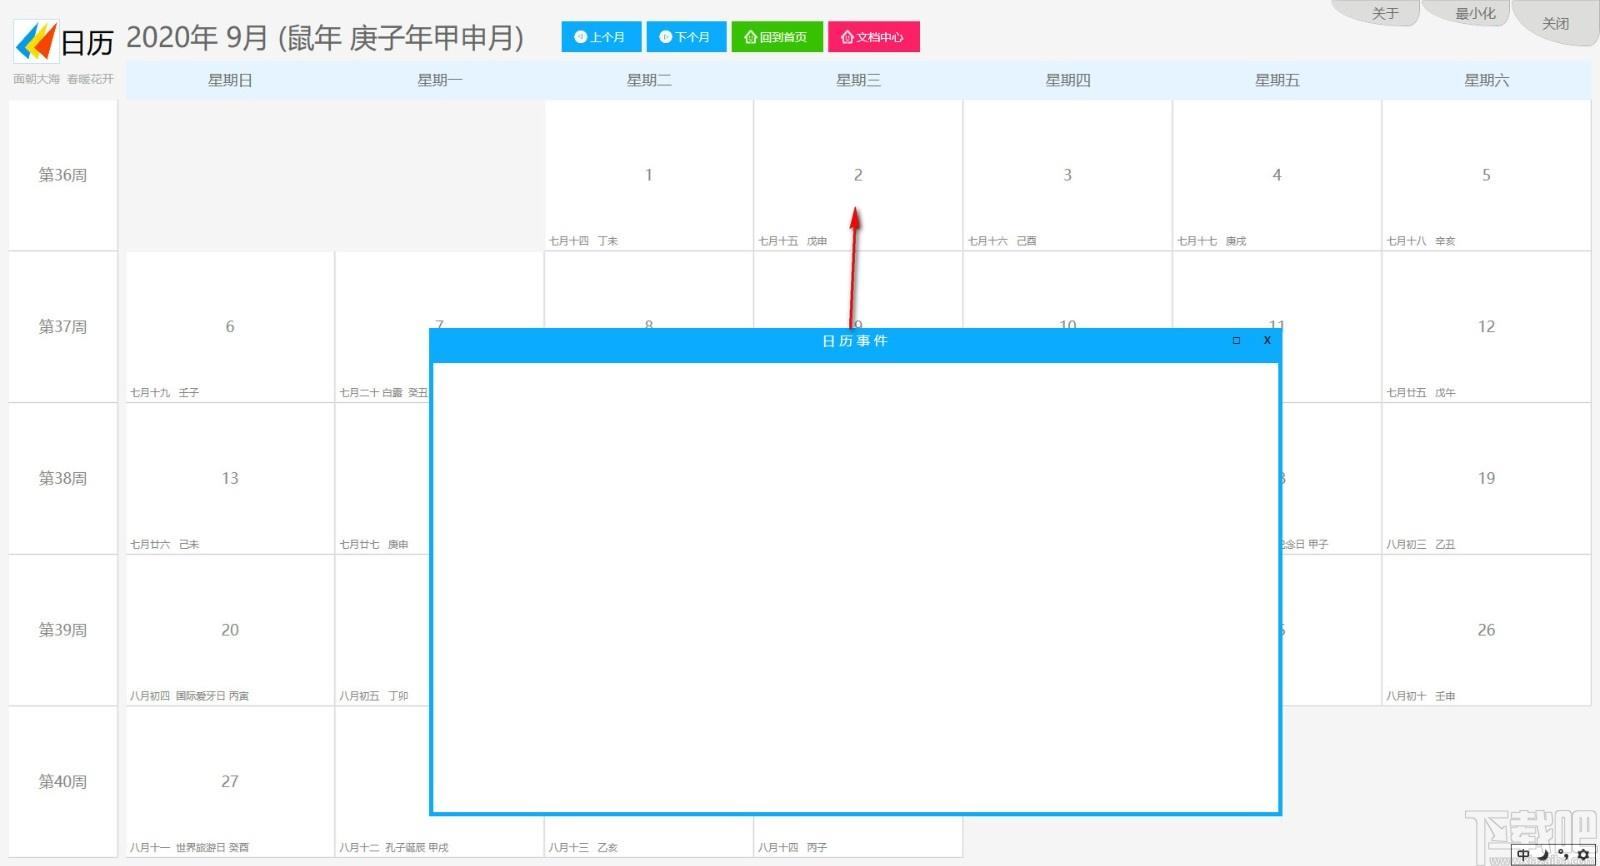This screenshot has width=1600, height=866.
Task: Select date cell 20 on Sunday
Action: (230, 630)
